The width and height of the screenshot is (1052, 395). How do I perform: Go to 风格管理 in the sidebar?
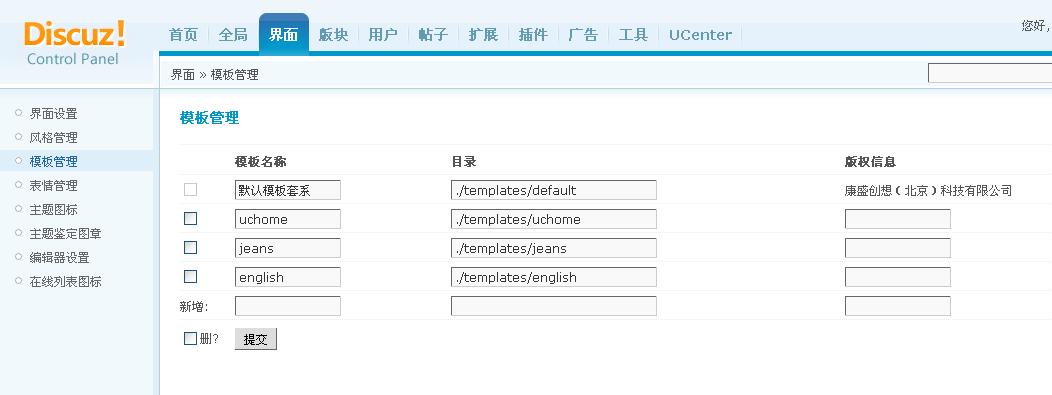(54, 137)
